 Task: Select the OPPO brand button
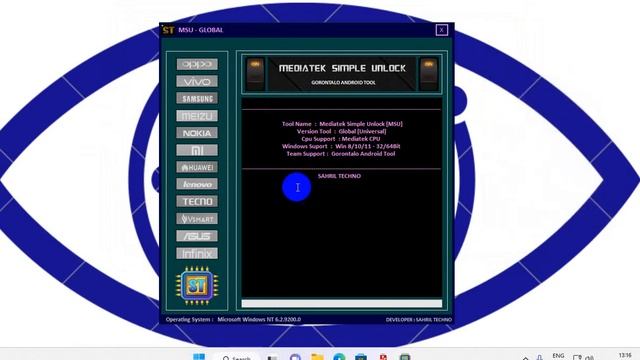197,64
